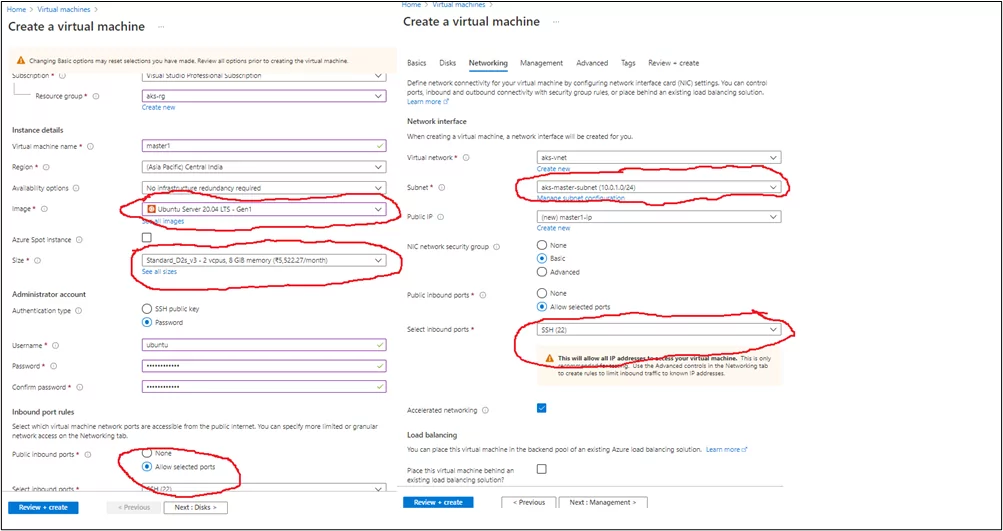
Task: Click See all sizes link
Action: click(x=159, y=272)
